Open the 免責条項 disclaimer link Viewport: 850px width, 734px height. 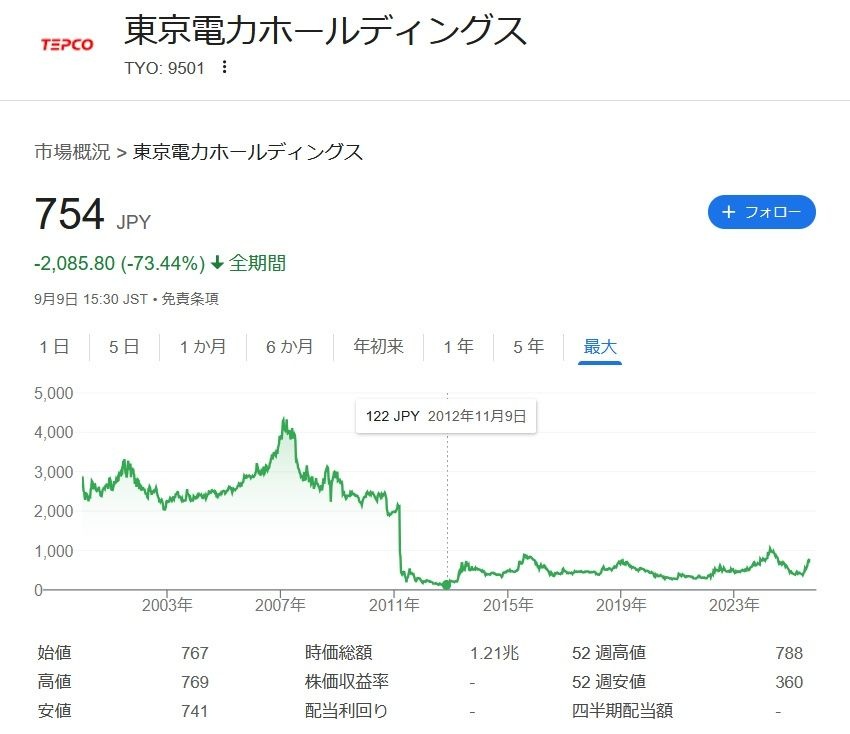click(x=190, y=299)
